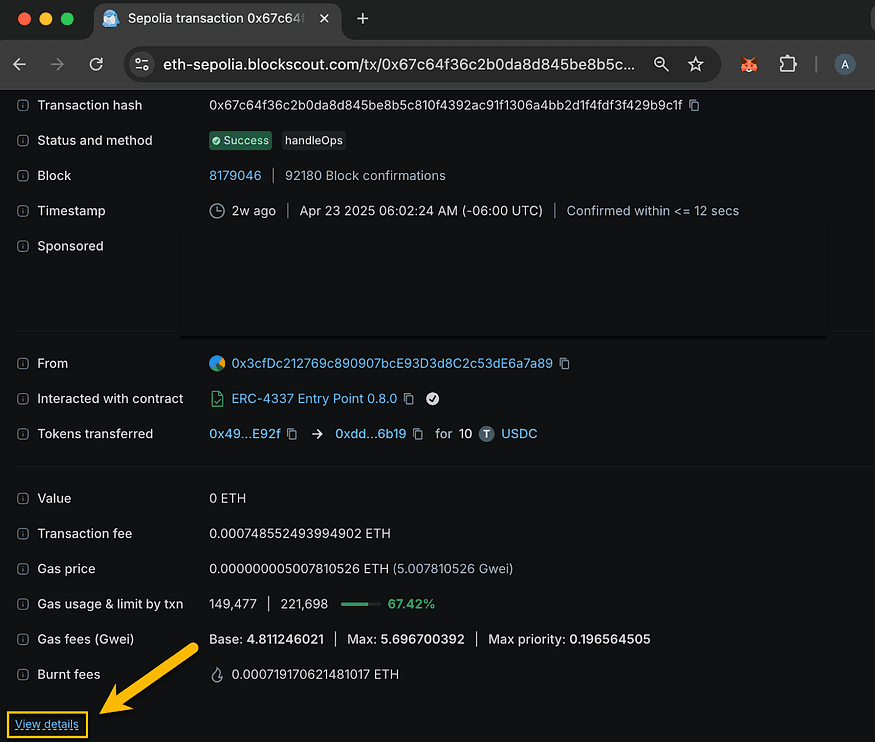Copy the From address
875x742 pixels.
[565, 364]
